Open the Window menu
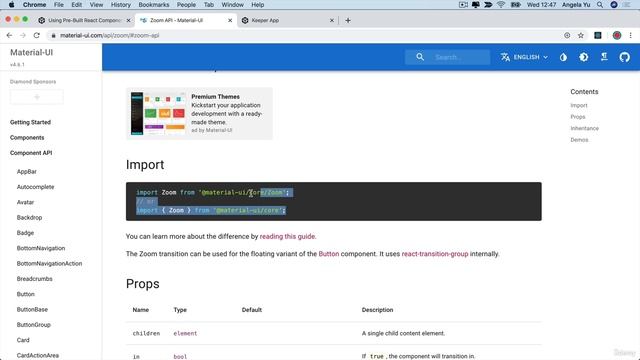 (233, 5)
